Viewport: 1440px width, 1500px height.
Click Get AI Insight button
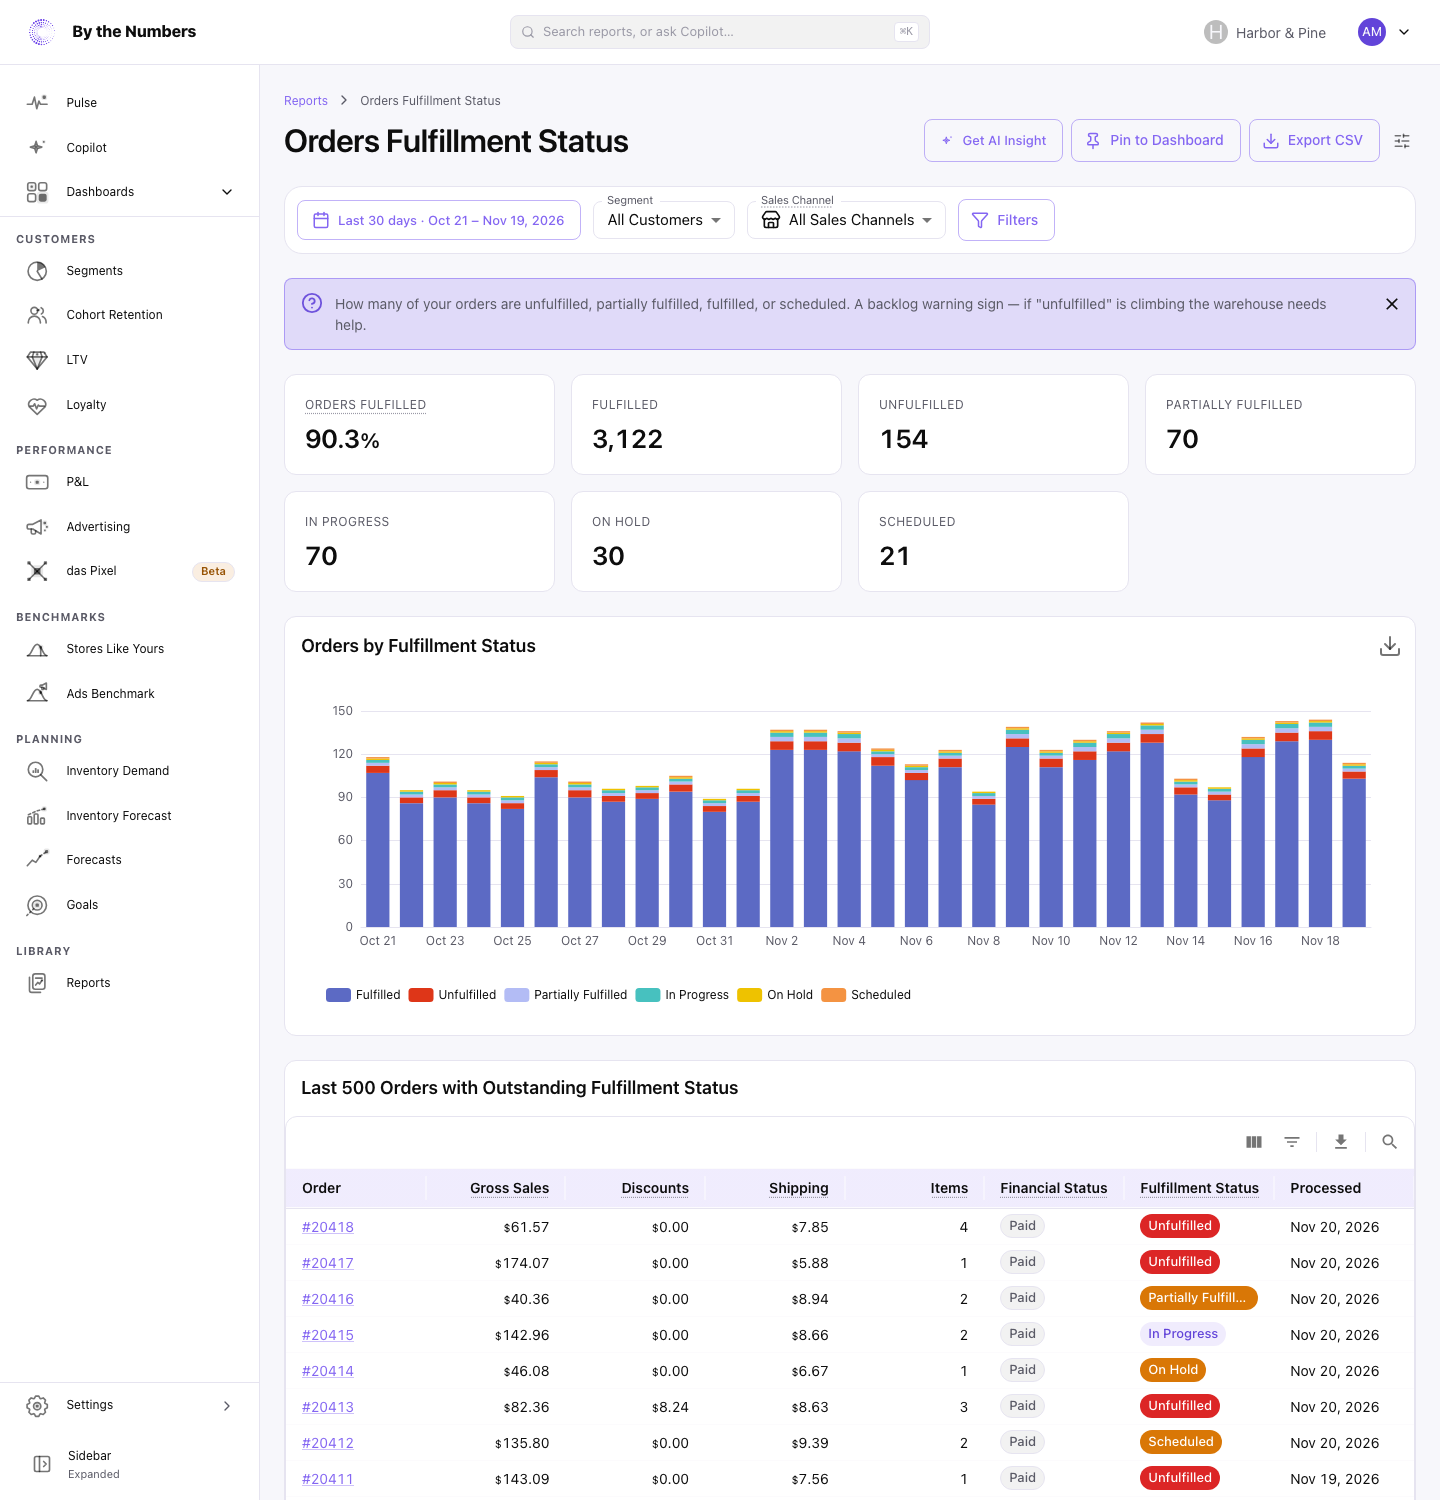pyautogui.click(x=994, y=141)
